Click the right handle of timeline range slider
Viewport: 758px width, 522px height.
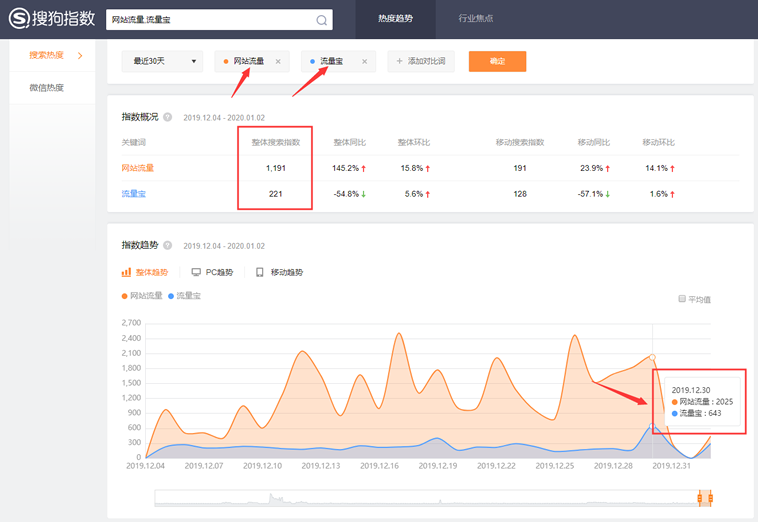pyautogui.click(x=711, y=498)
